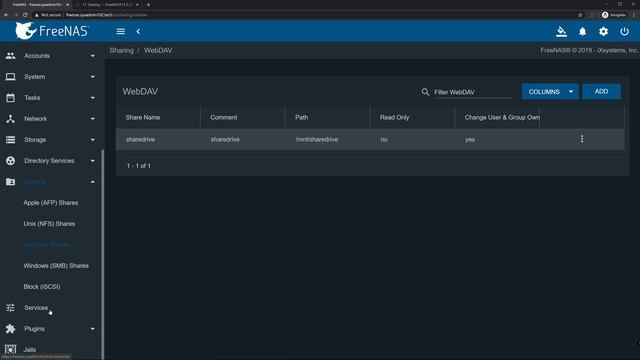Click the Sharing folder icon

pyautogui.click(x=11, y=182)
